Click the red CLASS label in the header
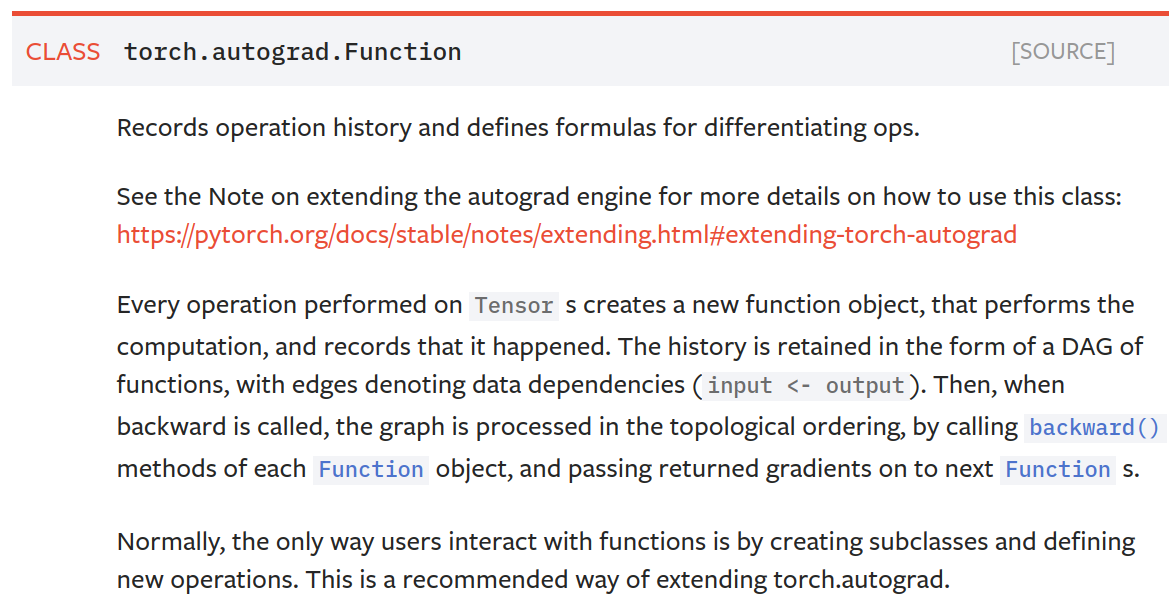 point(63,52)
